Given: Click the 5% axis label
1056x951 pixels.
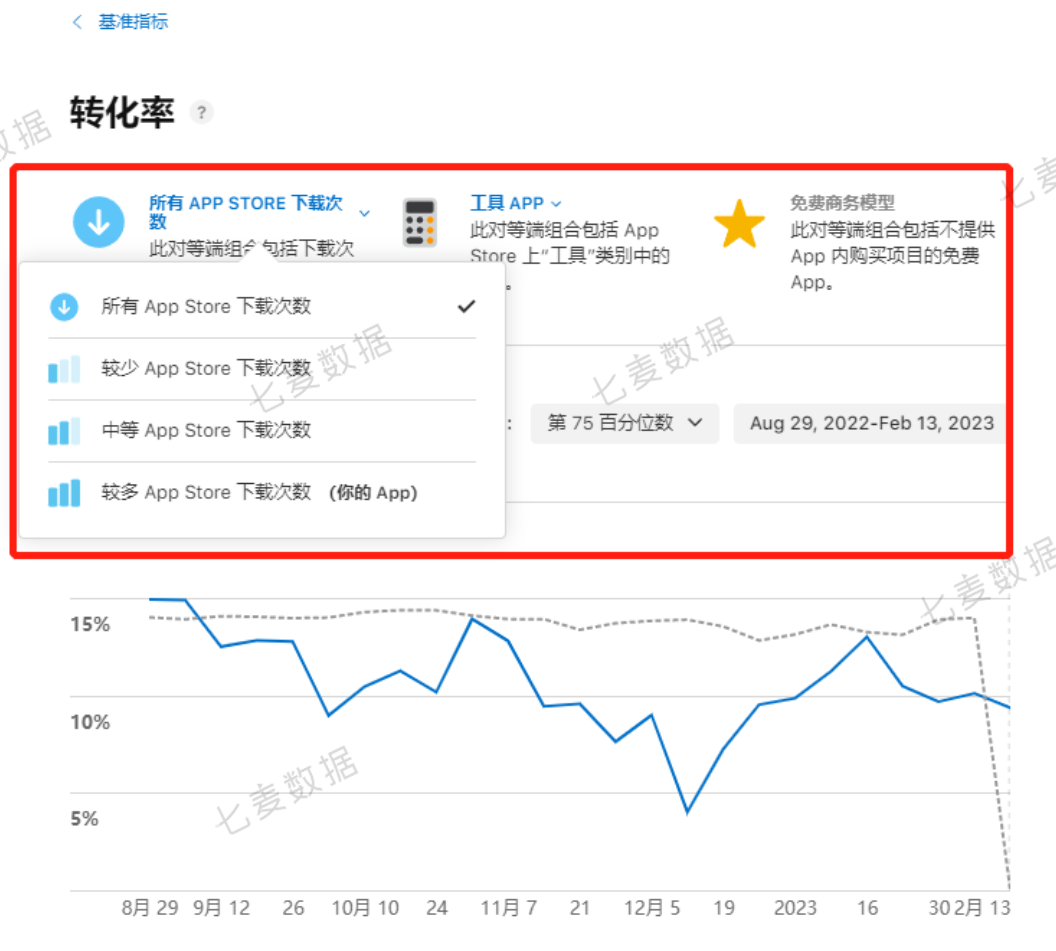Looking at the screenshot, I should pyautogui.click(x=85, y=819).
